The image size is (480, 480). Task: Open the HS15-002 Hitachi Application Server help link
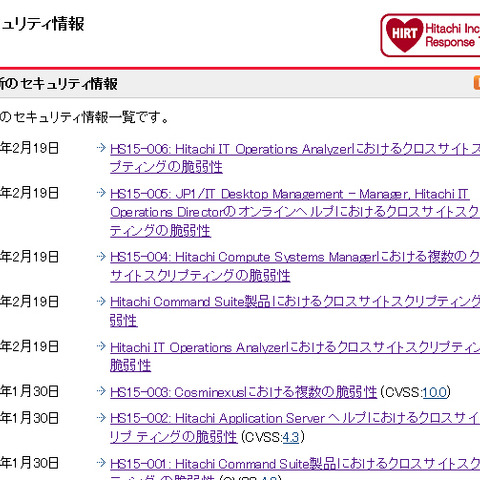[x=295, y=427]
